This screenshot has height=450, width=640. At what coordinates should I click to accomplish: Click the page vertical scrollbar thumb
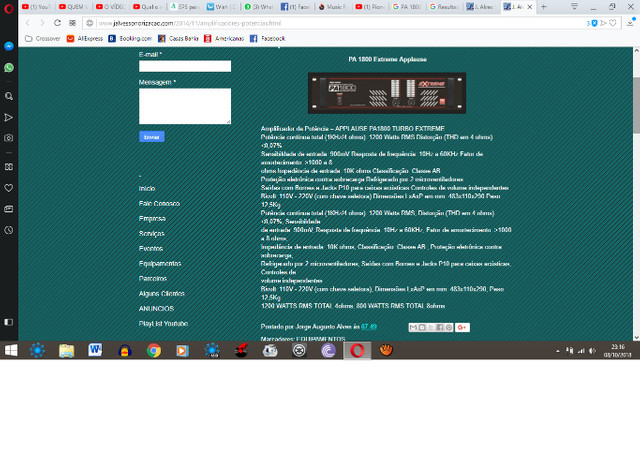click(x=636, y=105)
